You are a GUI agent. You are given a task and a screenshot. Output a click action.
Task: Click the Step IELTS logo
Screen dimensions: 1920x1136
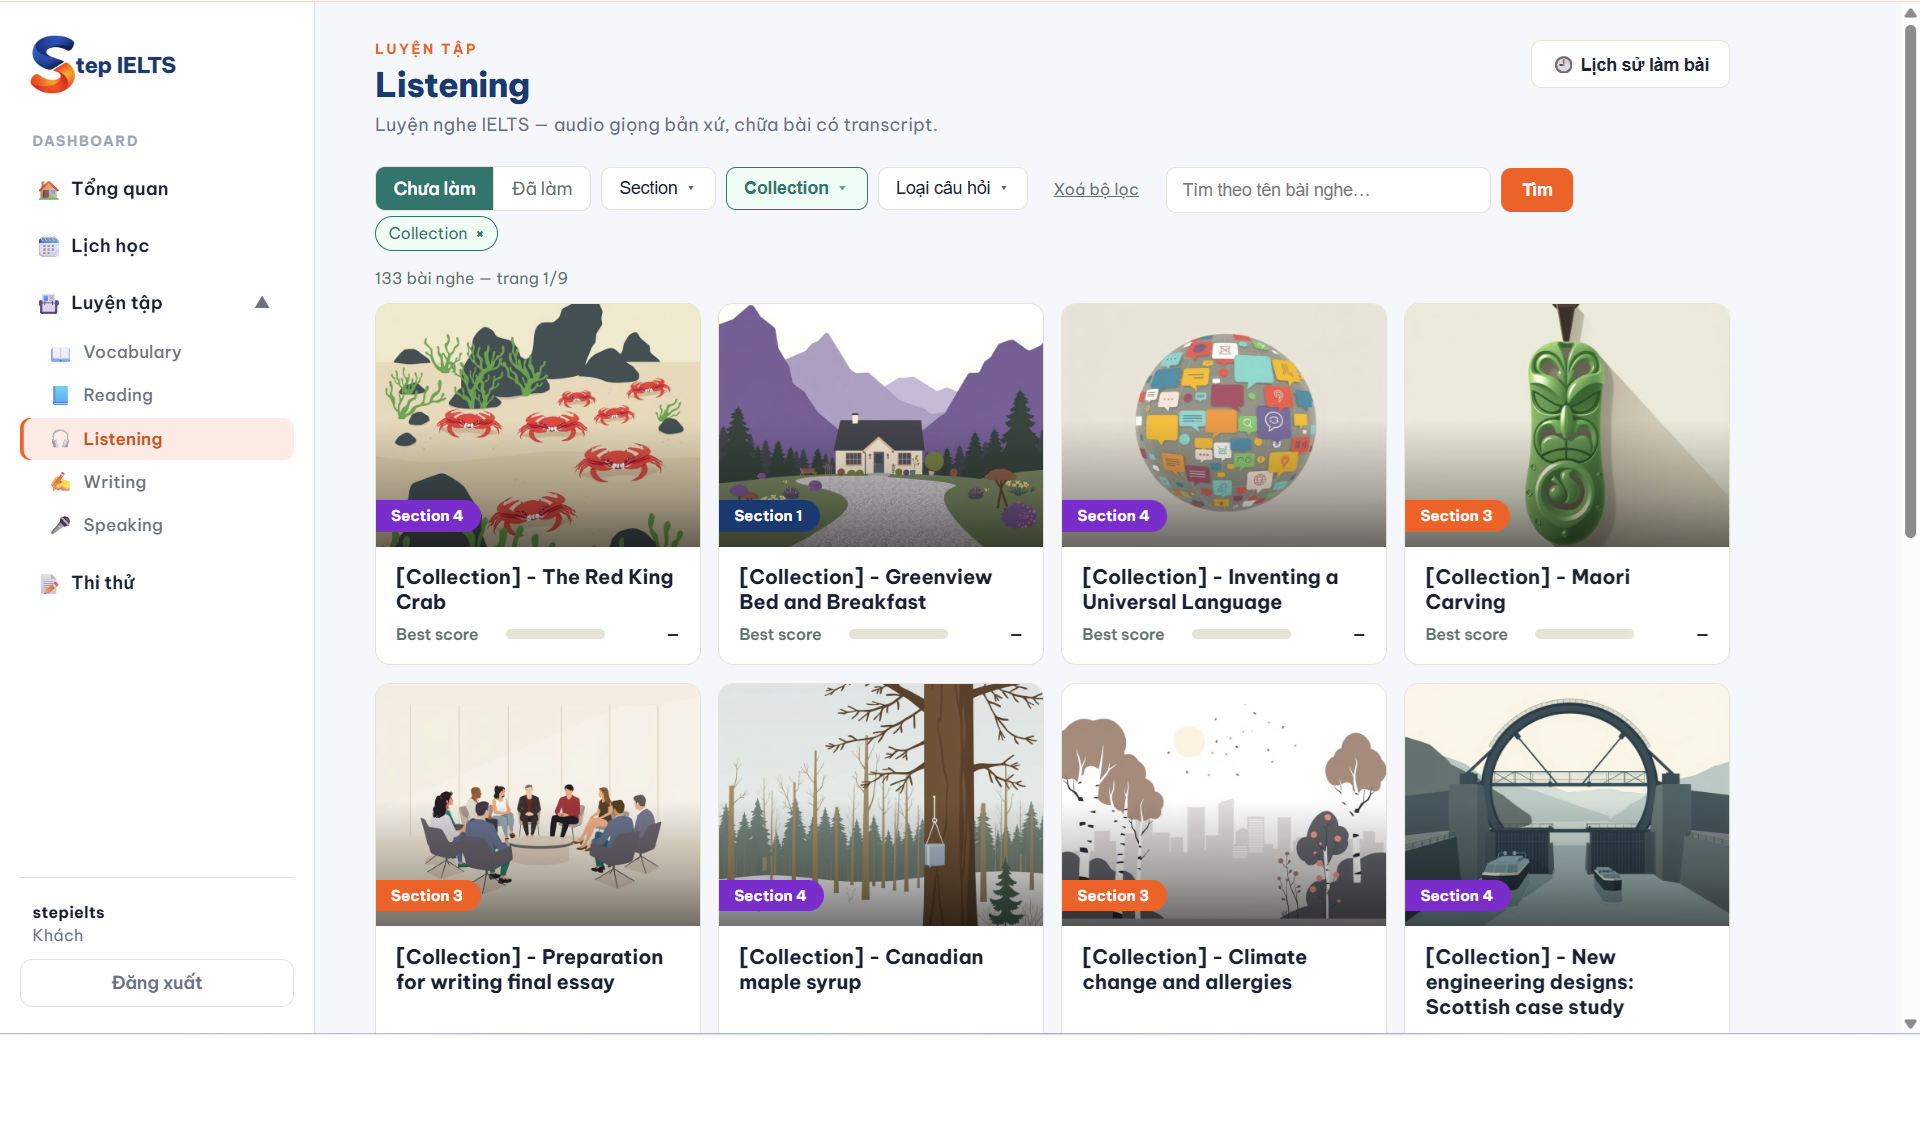pyautogui.click(x=104, y=65)
